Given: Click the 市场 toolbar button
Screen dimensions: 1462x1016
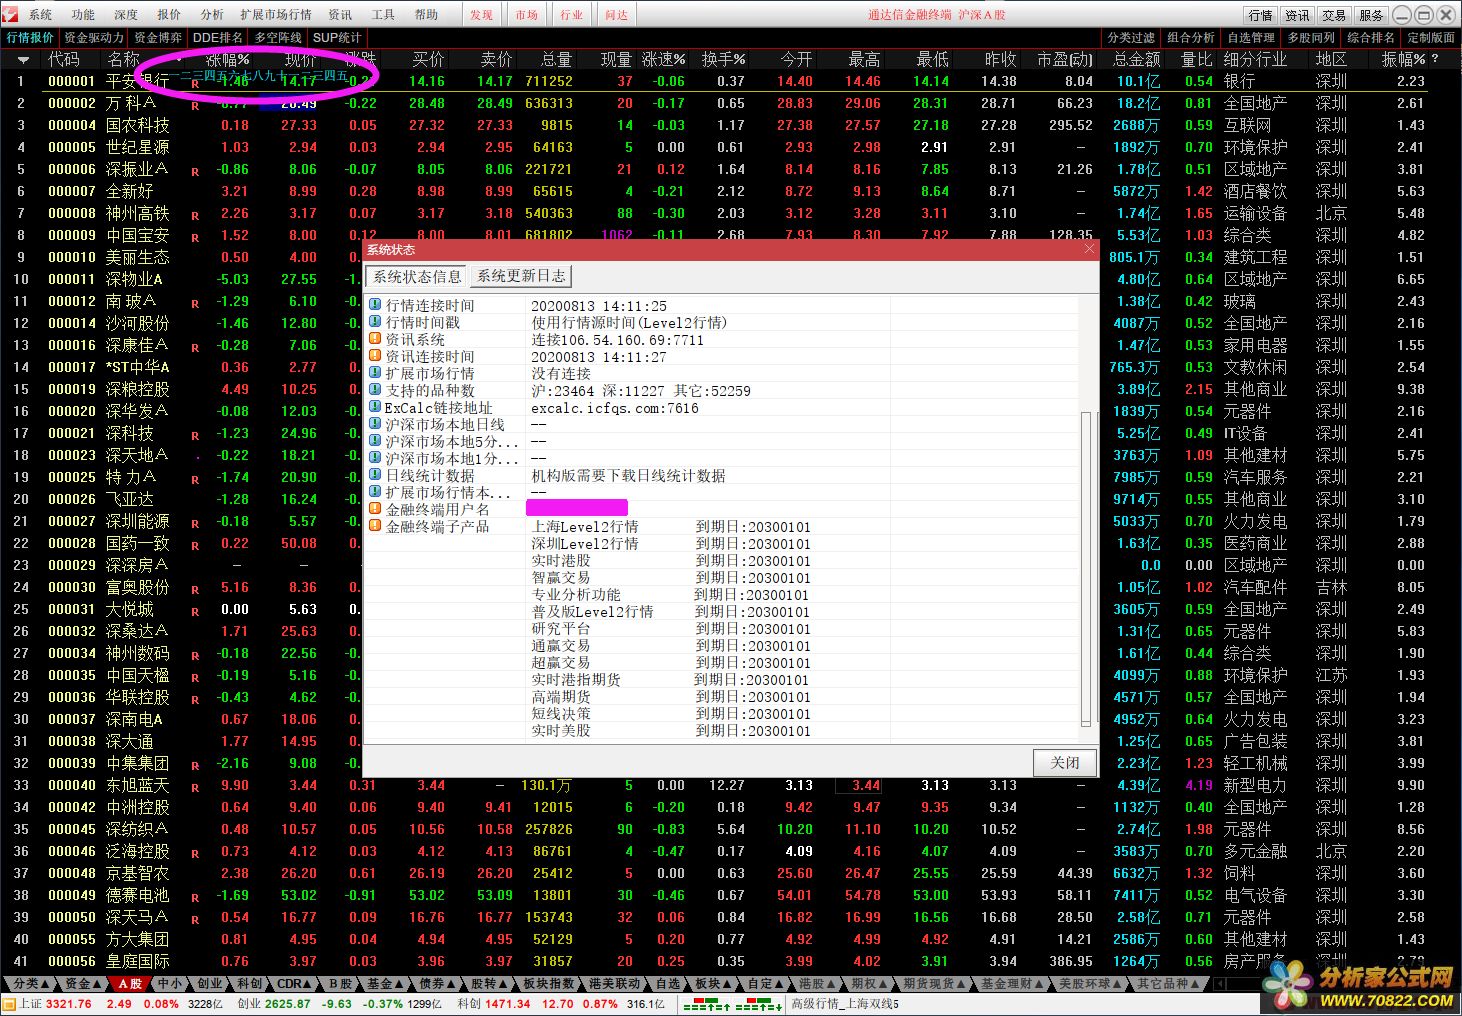Looking at the screenshot, I should (x=527, y=15).
